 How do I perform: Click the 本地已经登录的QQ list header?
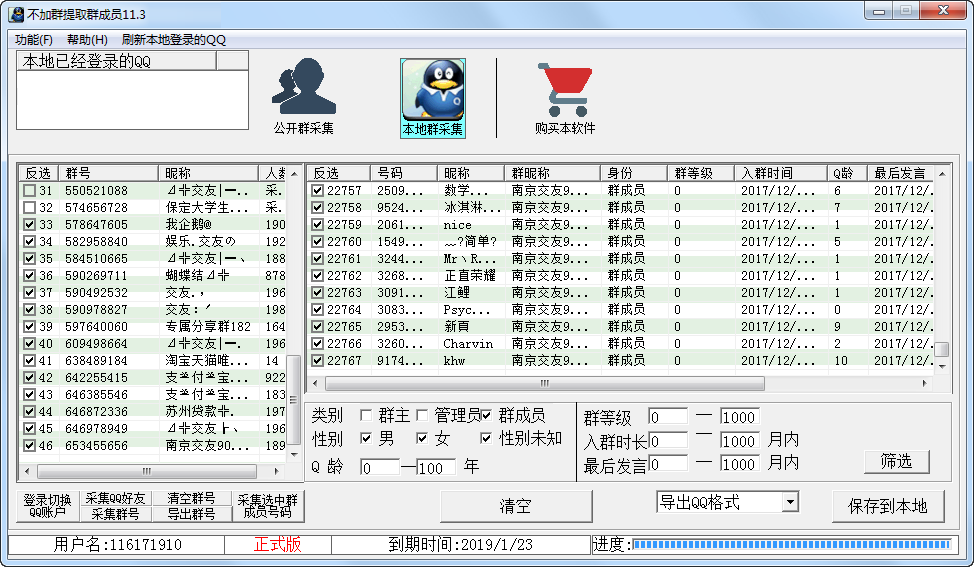tap(116, 61)
